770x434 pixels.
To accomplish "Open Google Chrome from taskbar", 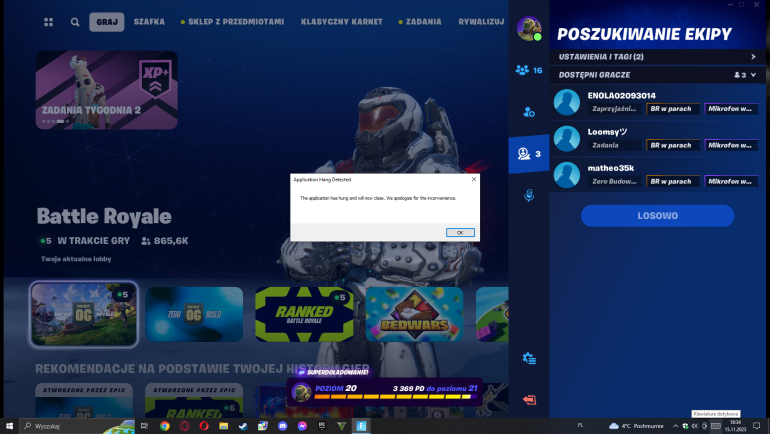I will click(x=165, y=426).
